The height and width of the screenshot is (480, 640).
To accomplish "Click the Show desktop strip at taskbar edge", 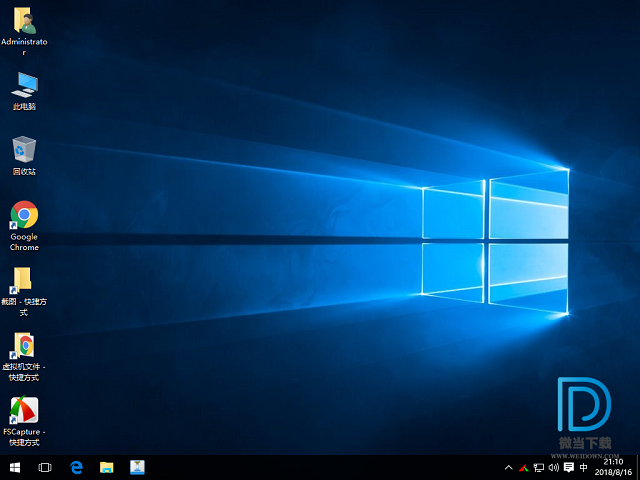I will click(638, 468).
